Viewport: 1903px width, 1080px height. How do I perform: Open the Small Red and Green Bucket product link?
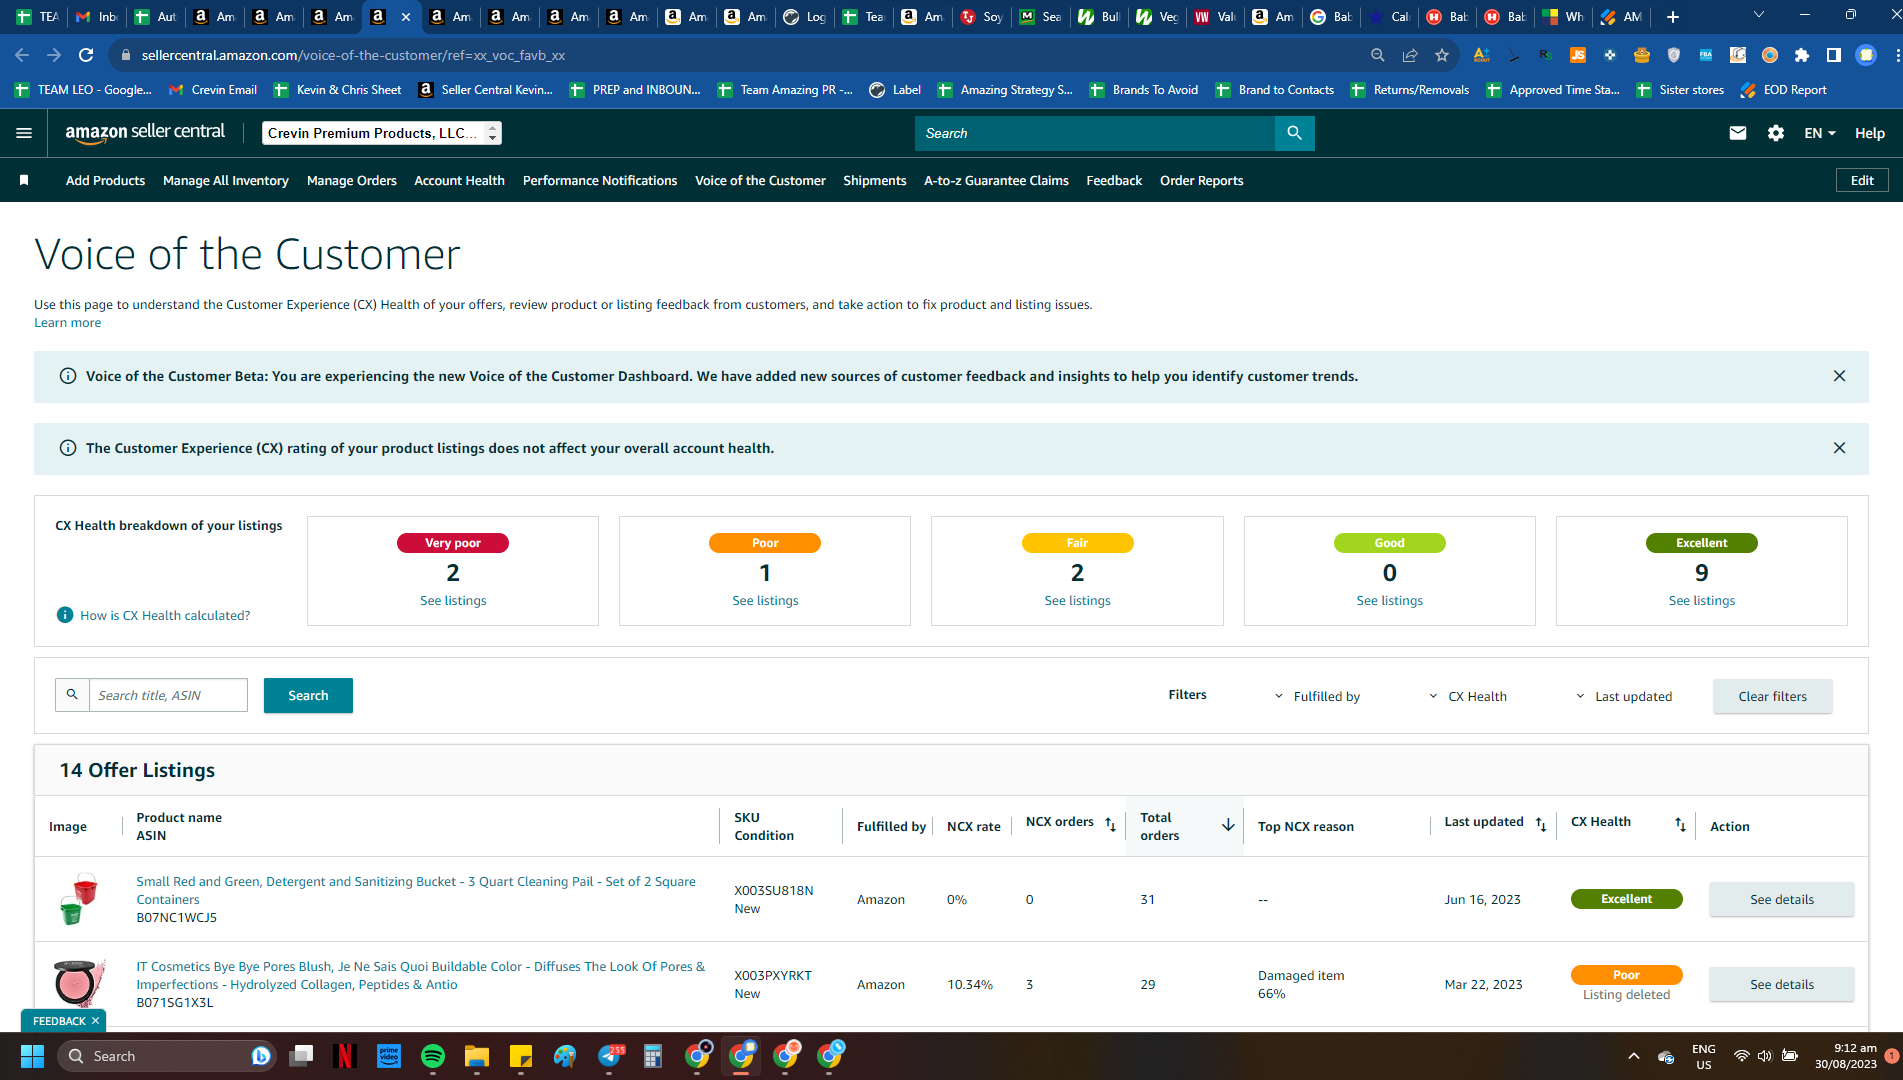coord(416,890)
